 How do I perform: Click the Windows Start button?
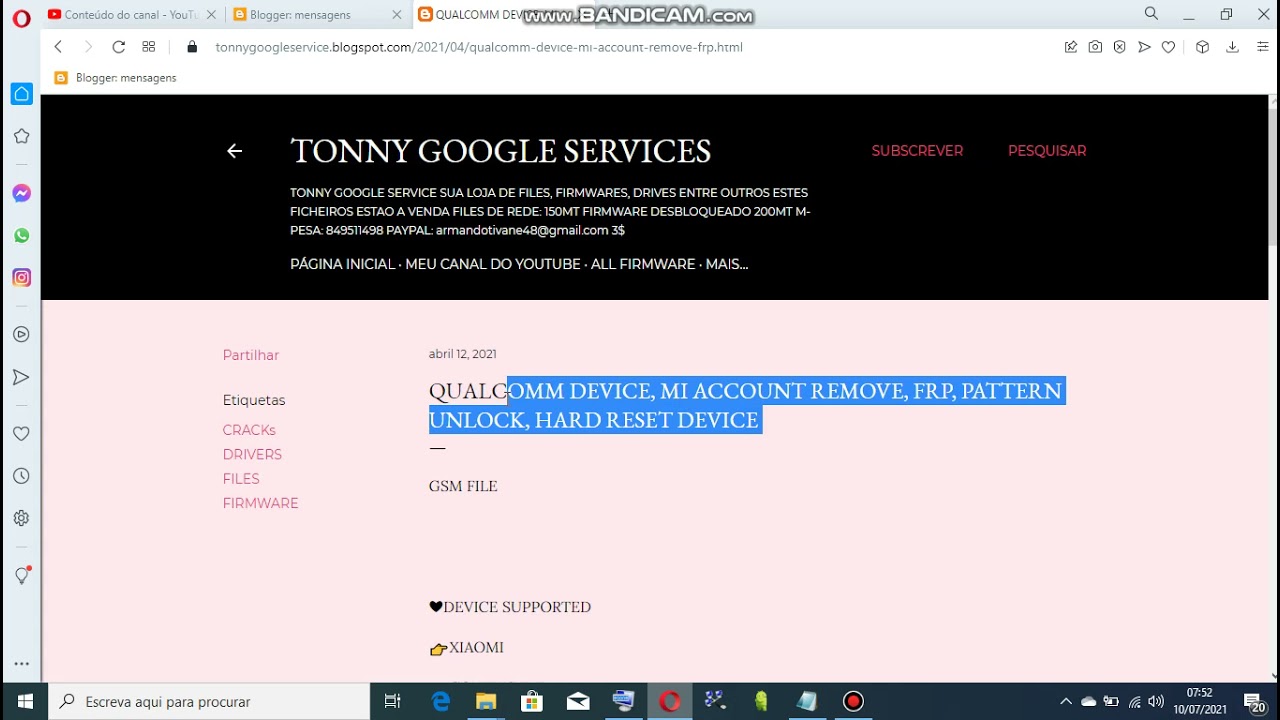pos(24,701)
